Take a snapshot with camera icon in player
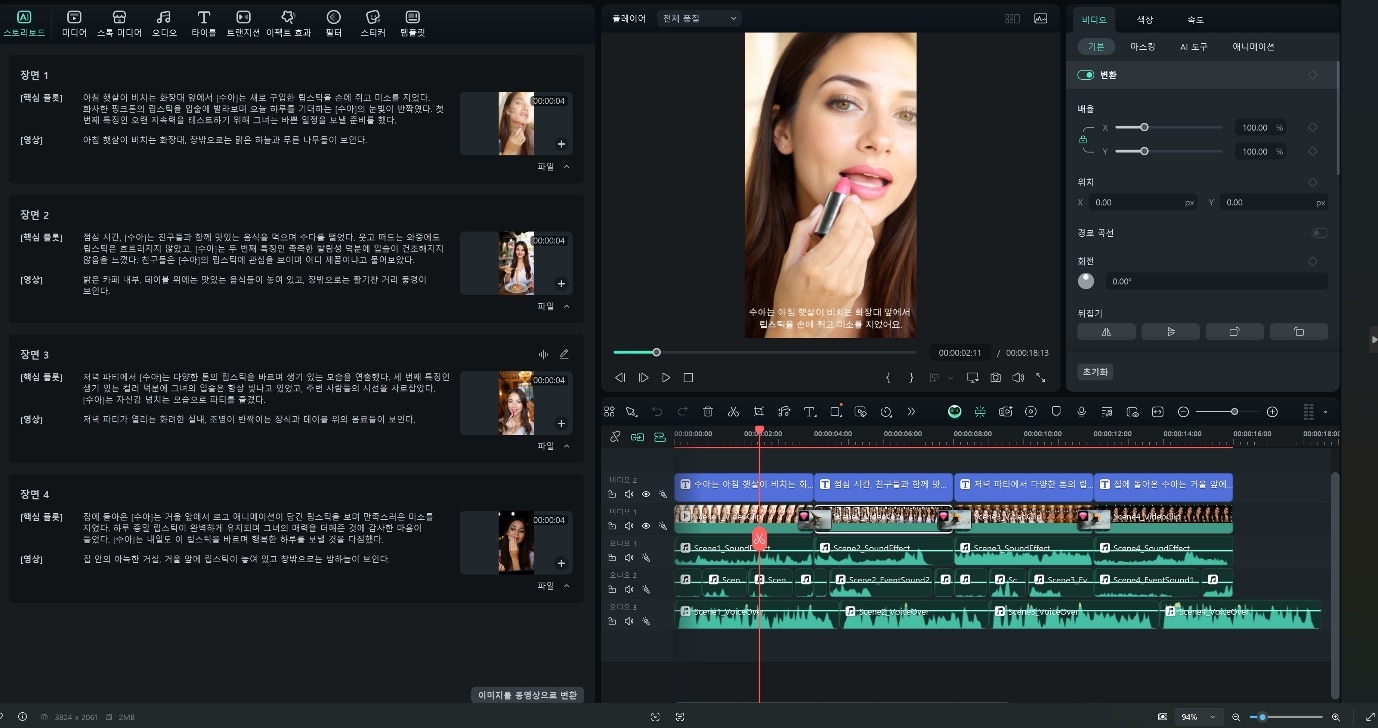1378x728 pixels. pyautogui.click(x=995, y=377)
